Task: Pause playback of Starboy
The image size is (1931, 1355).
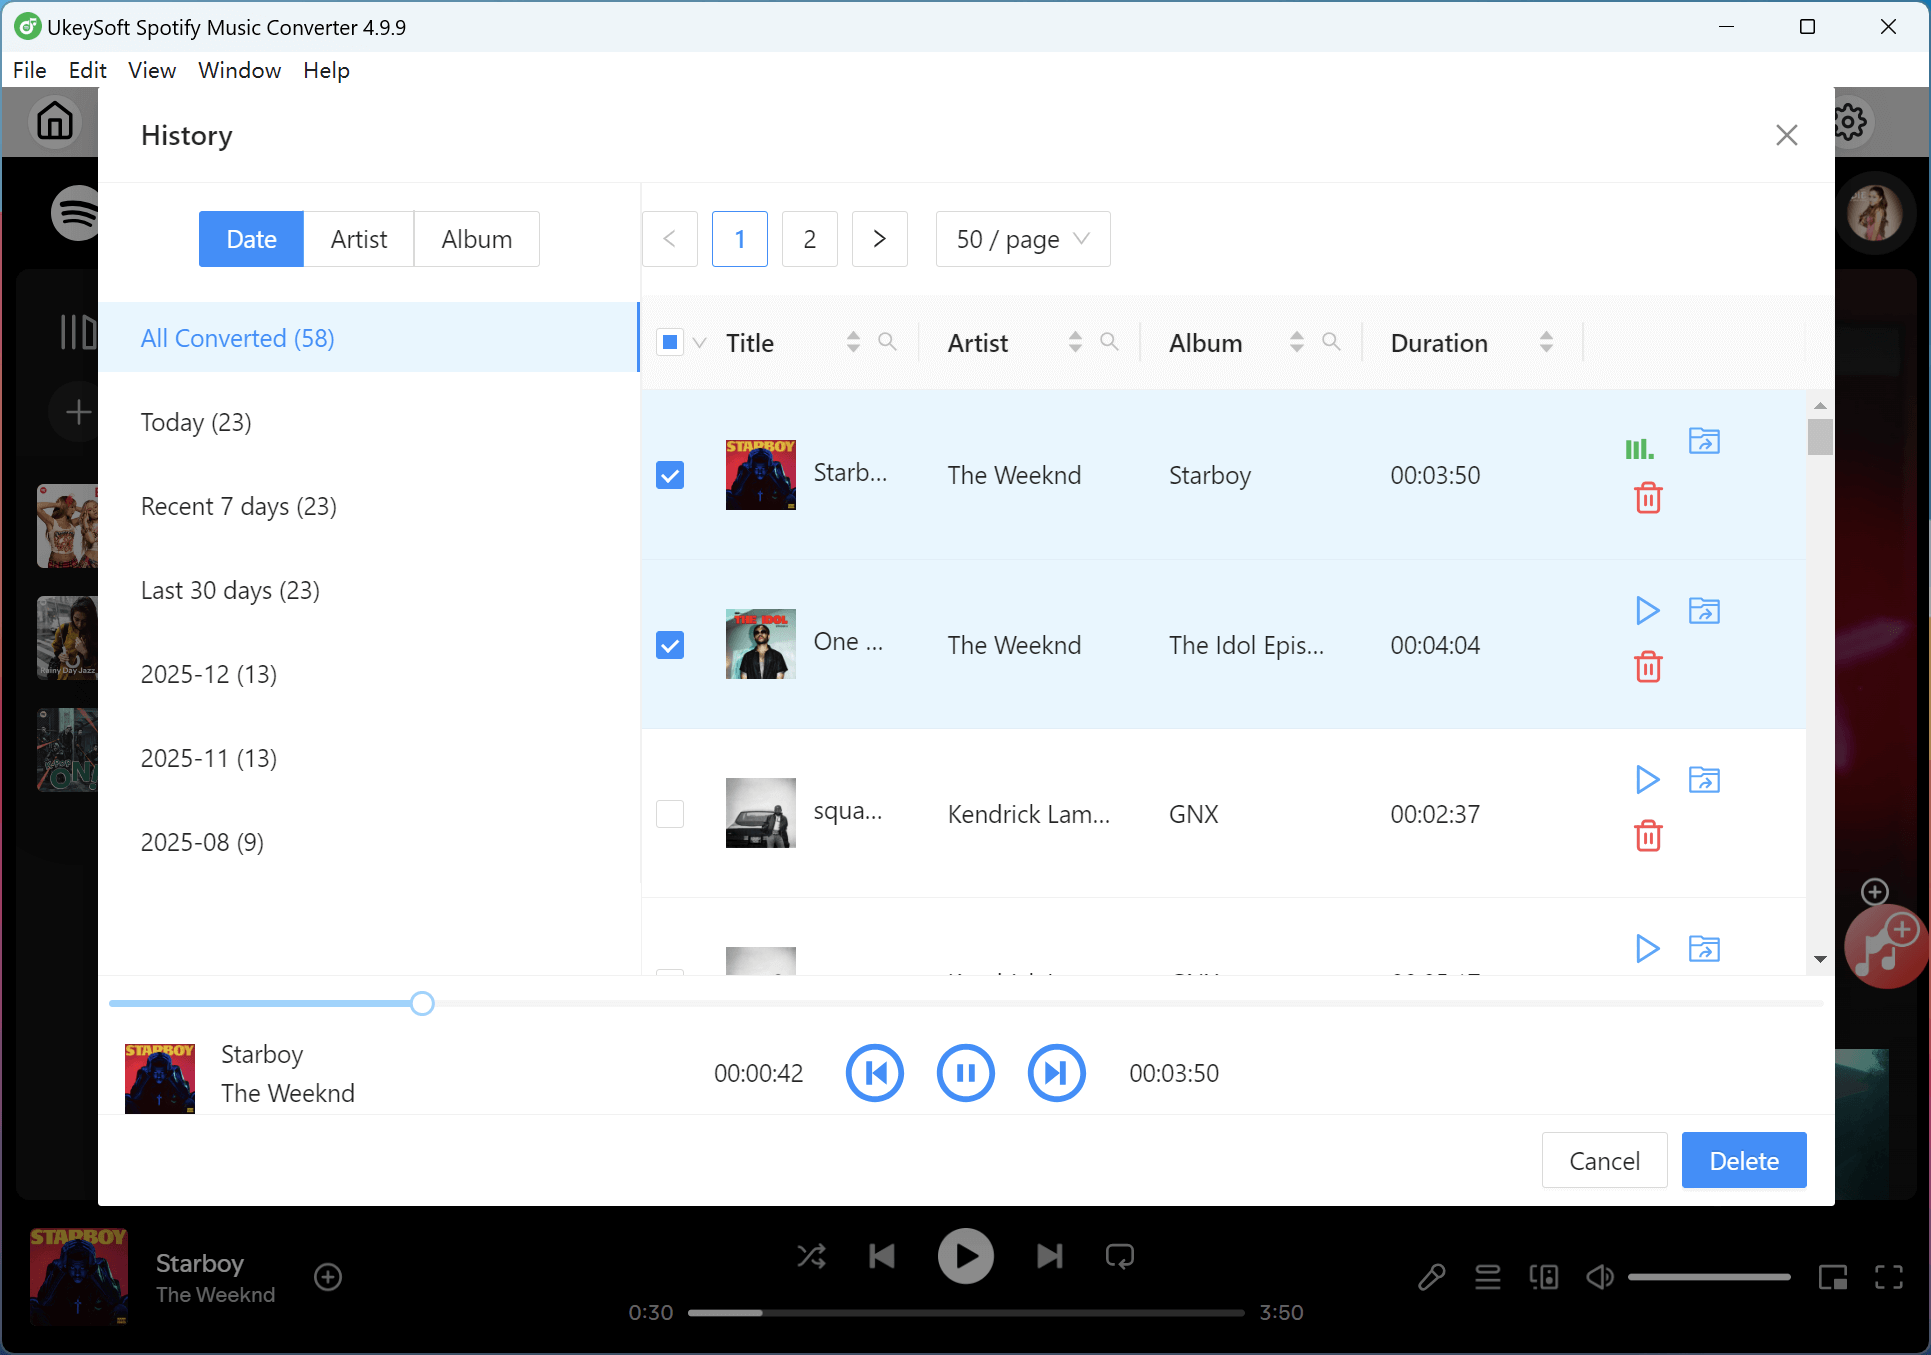Action: pos(965,1073)
